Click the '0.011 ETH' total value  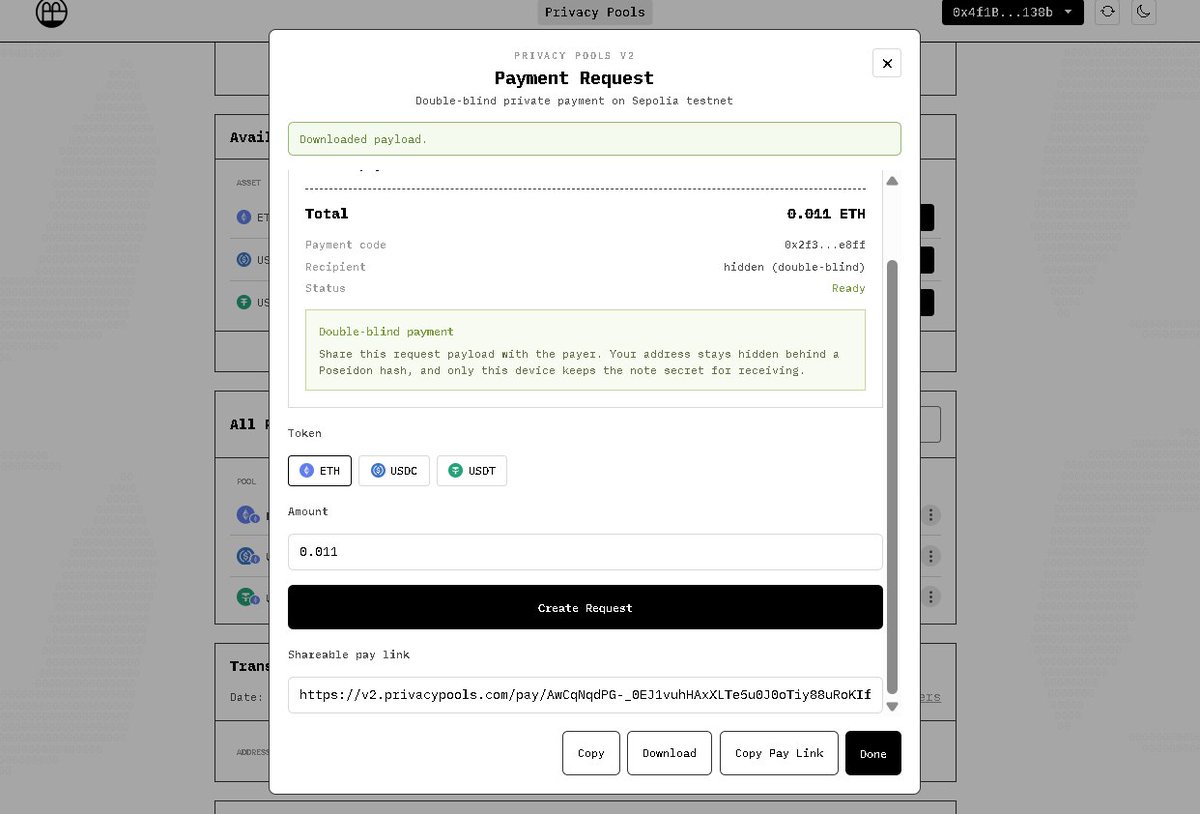826,214
